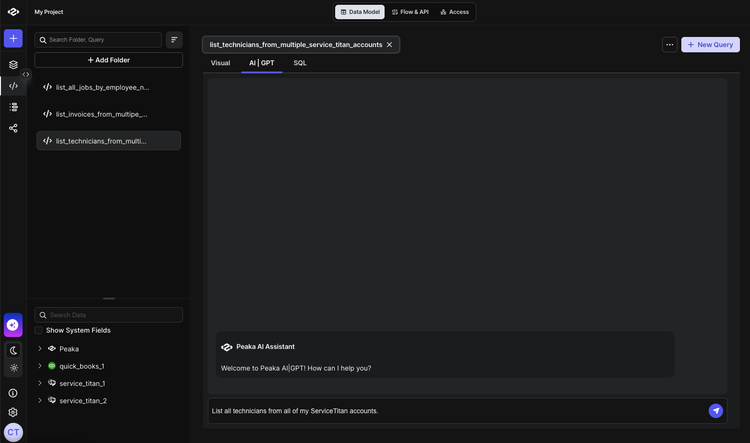
Task: Click the My Project title
Action: coord(49,12)
